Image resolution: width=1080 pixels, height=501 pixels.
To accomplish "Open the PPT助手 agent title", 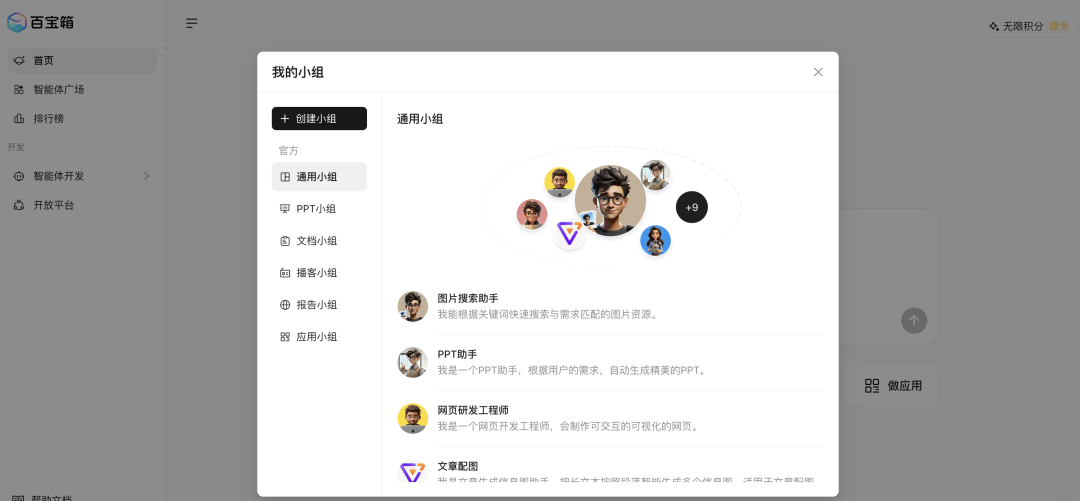I will [457, 354].
